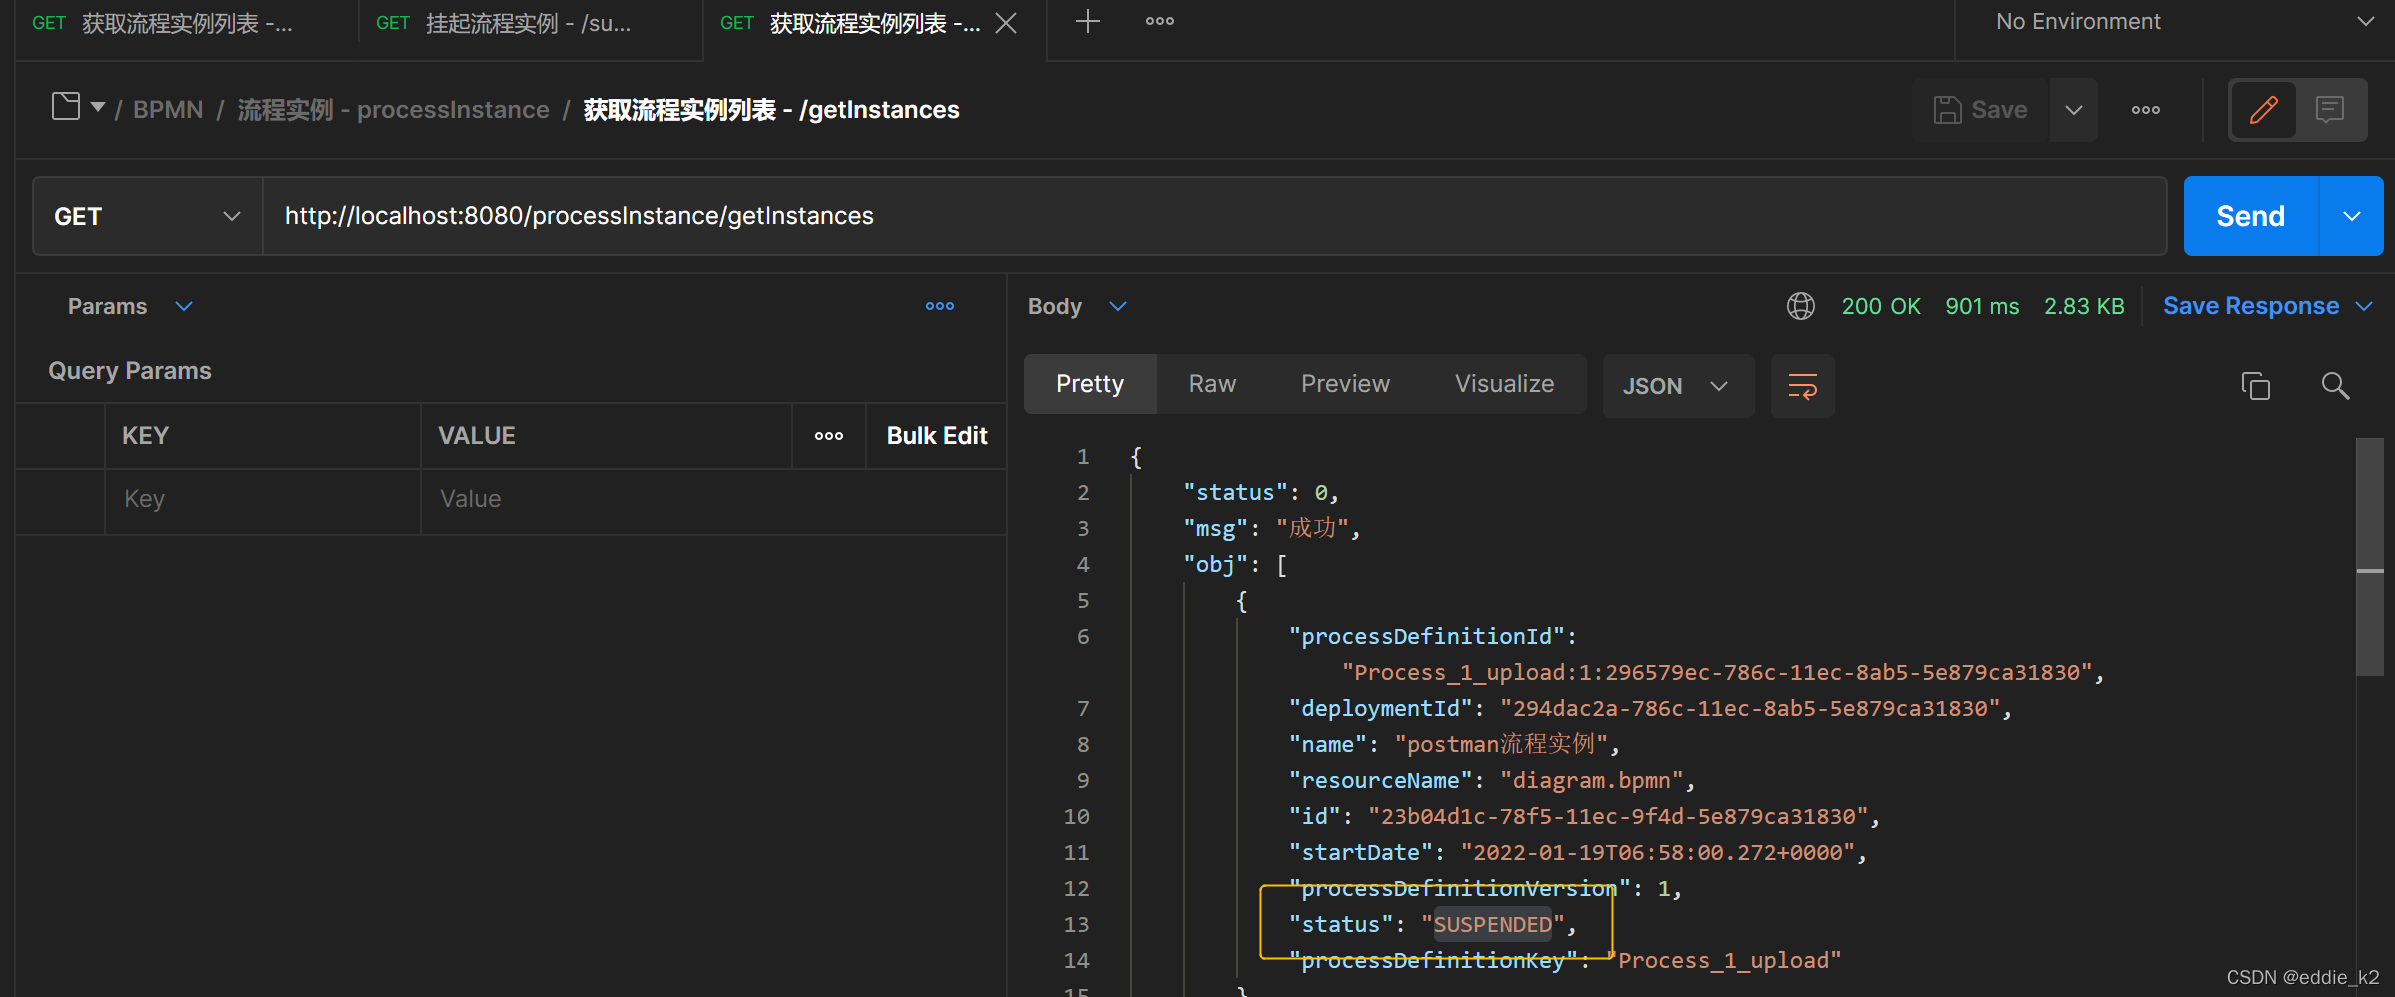Click the "msg" 成功 value
Screen dimensions: 2395x997
[x=1313, y=528]
